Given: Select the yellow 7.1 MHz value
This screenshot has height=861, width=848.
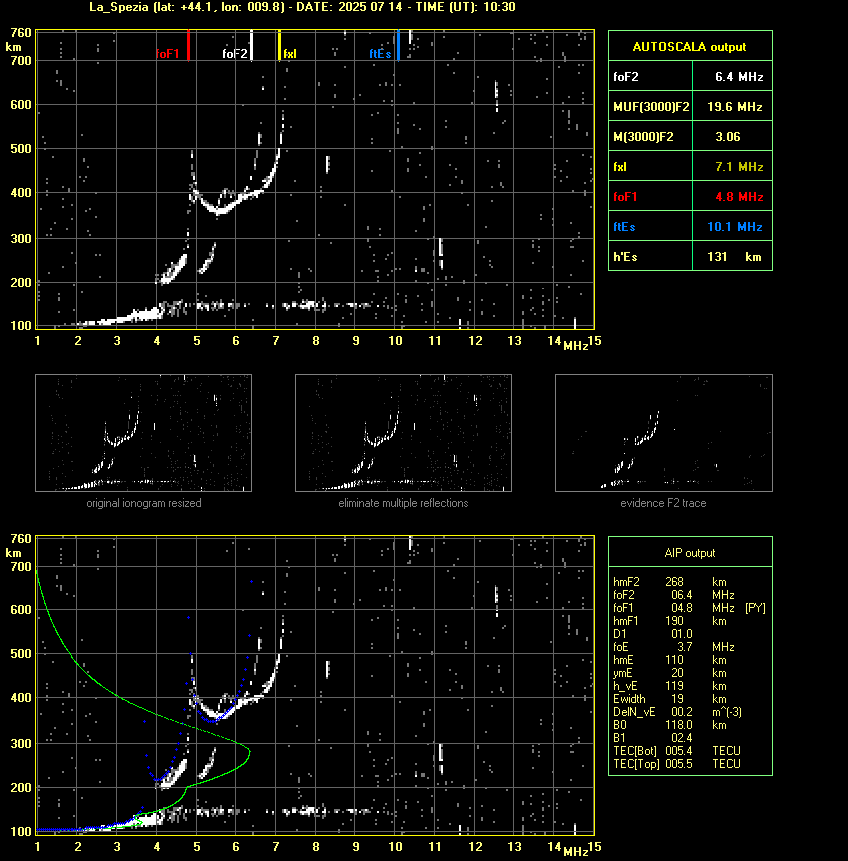Looking at the screenshot, I should point(739,167).
